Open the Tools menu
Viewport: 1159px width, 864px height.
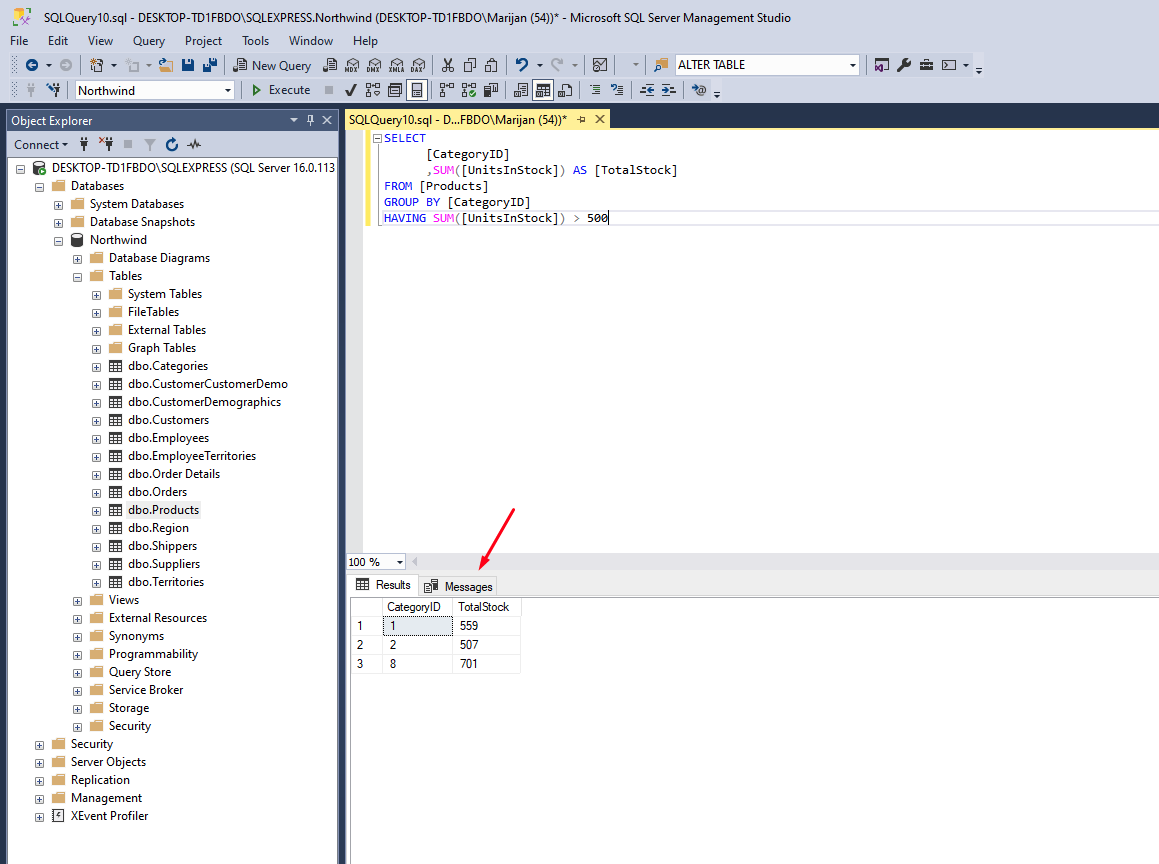[x=256, y=41]
